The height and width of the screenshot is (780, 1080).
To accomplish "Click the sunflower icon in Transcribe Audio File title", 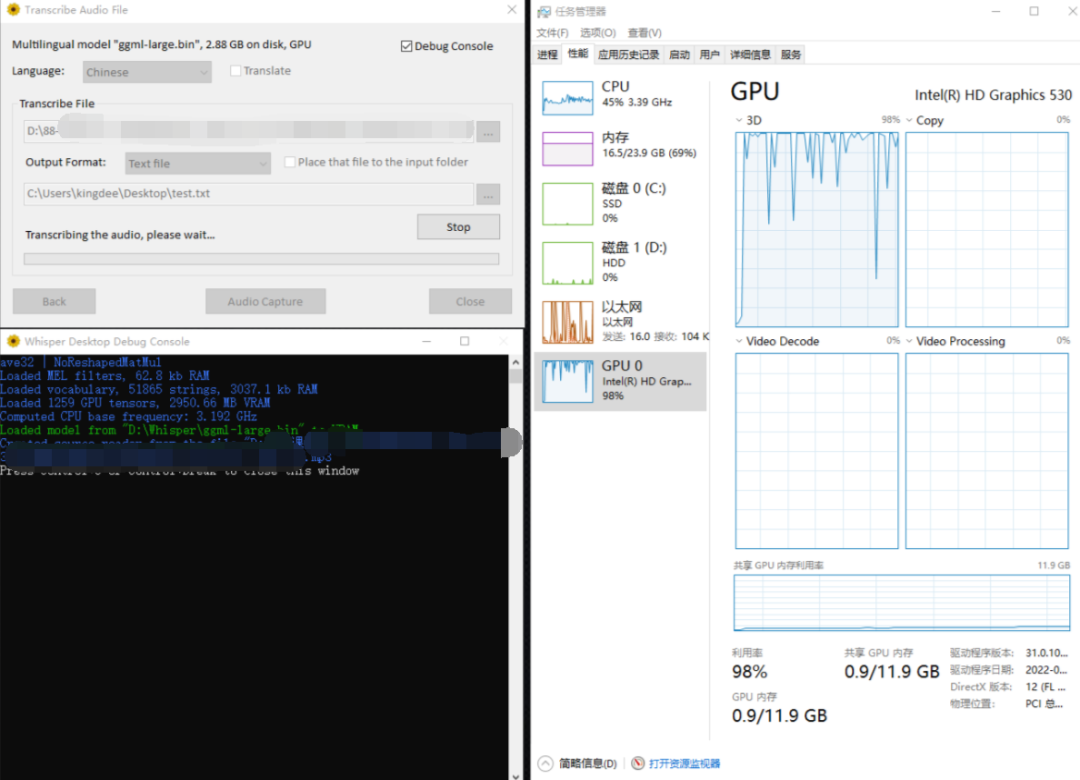I will click(x=13, y=10).
